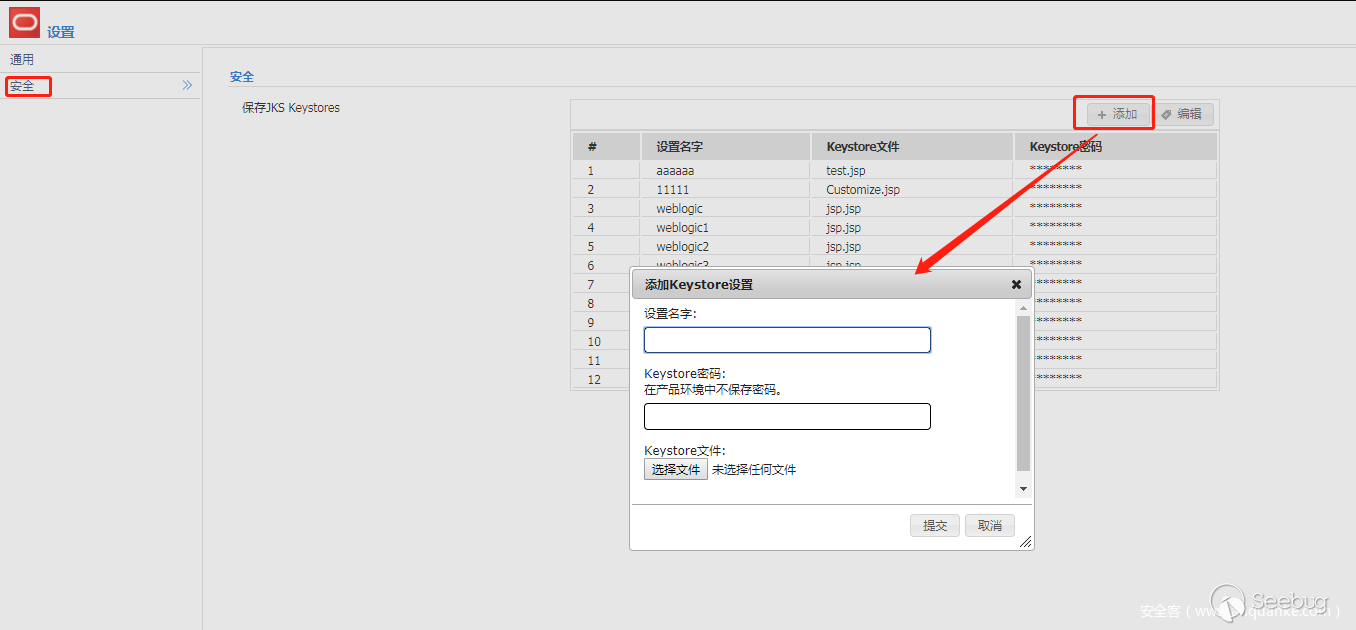The height and width of the screenshot is (630, 1356).
Task: Click the Keystore文件 column header
Action: (863, 147)
